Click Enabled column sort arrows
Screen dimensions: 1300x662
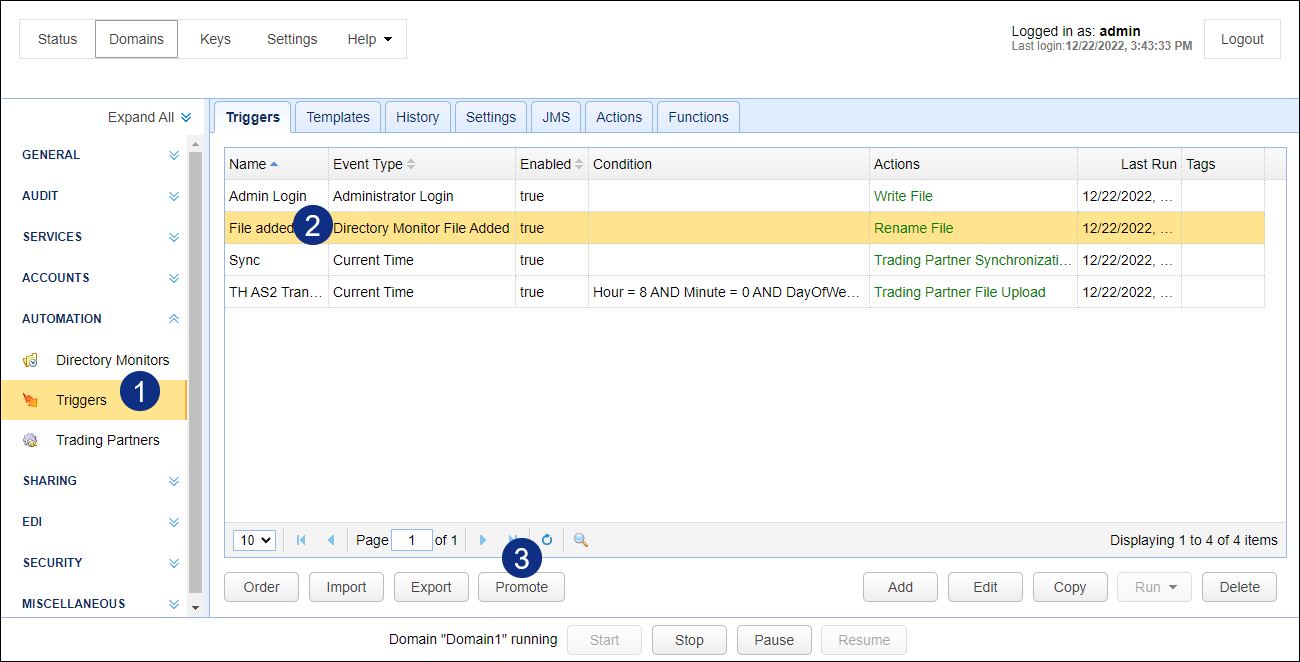coord(579,164)
